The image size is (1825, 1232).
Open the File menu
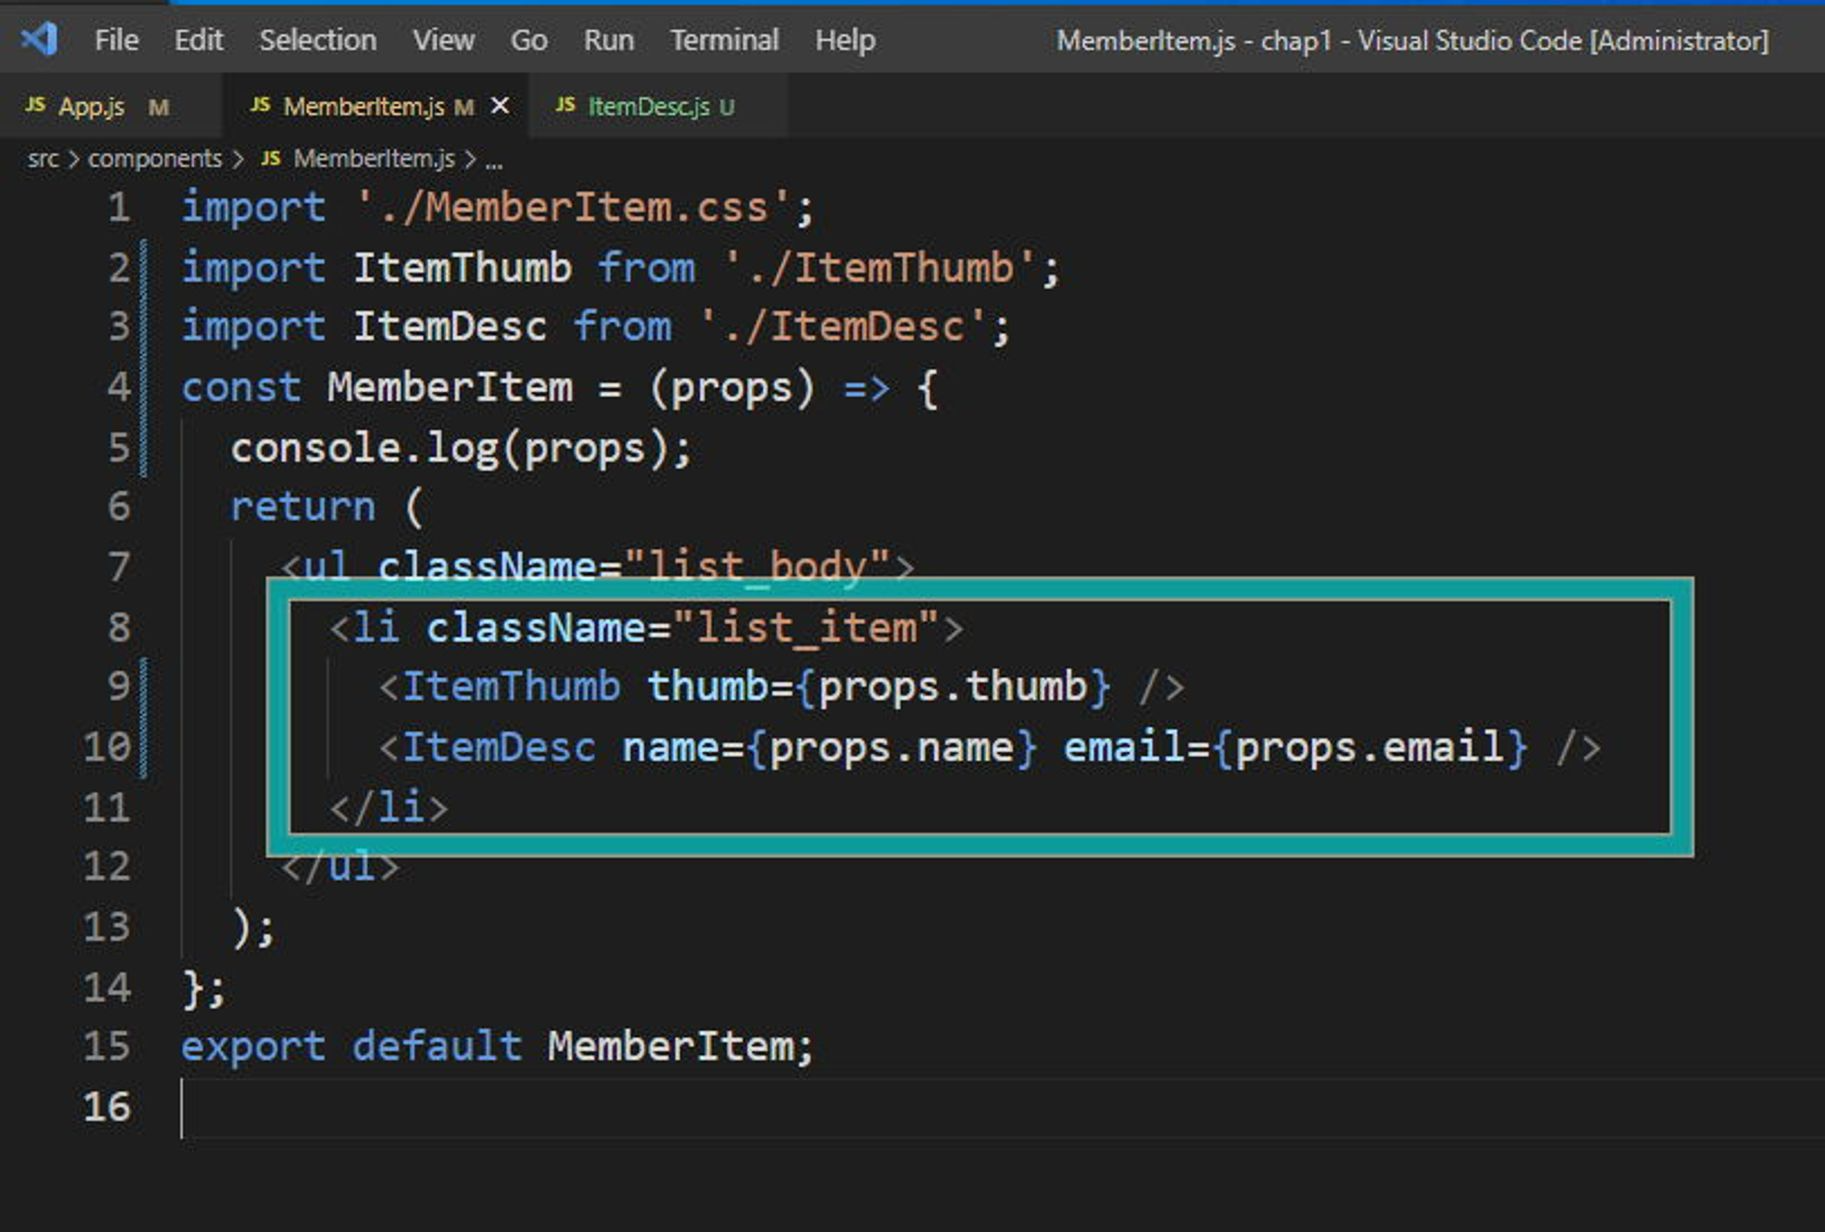point(116,40)
